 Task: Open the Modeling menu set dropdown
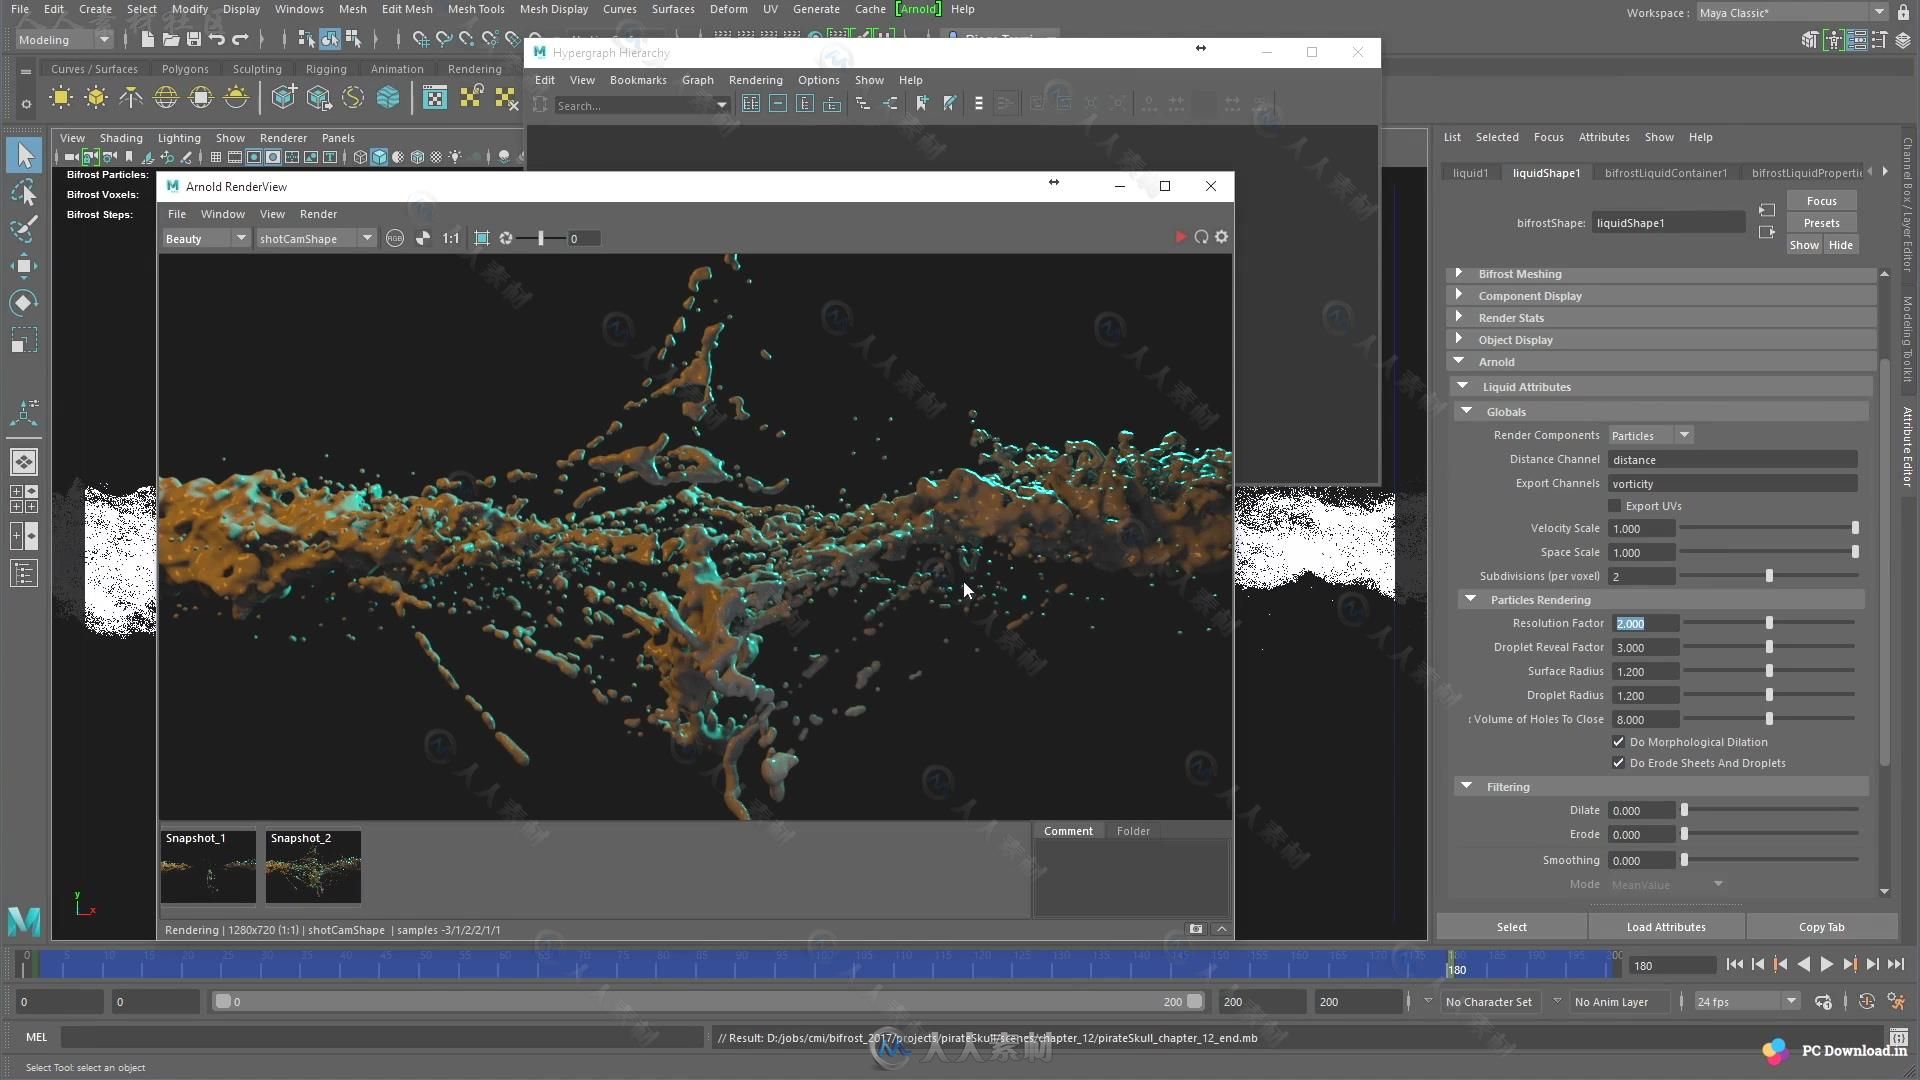[64, 39]
